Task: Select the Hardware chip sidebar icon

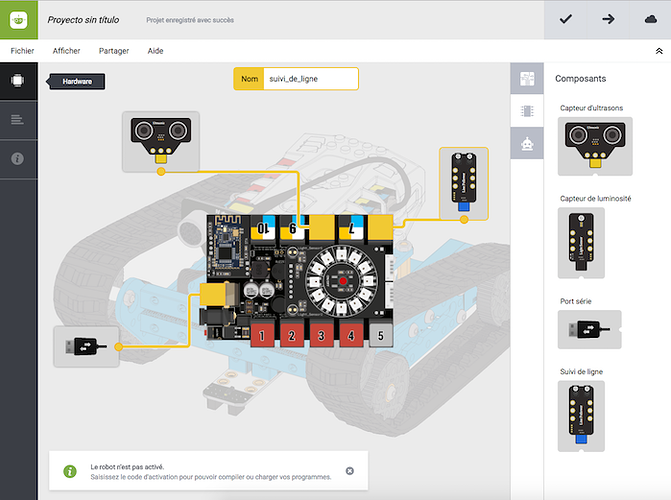Action: 18,80
